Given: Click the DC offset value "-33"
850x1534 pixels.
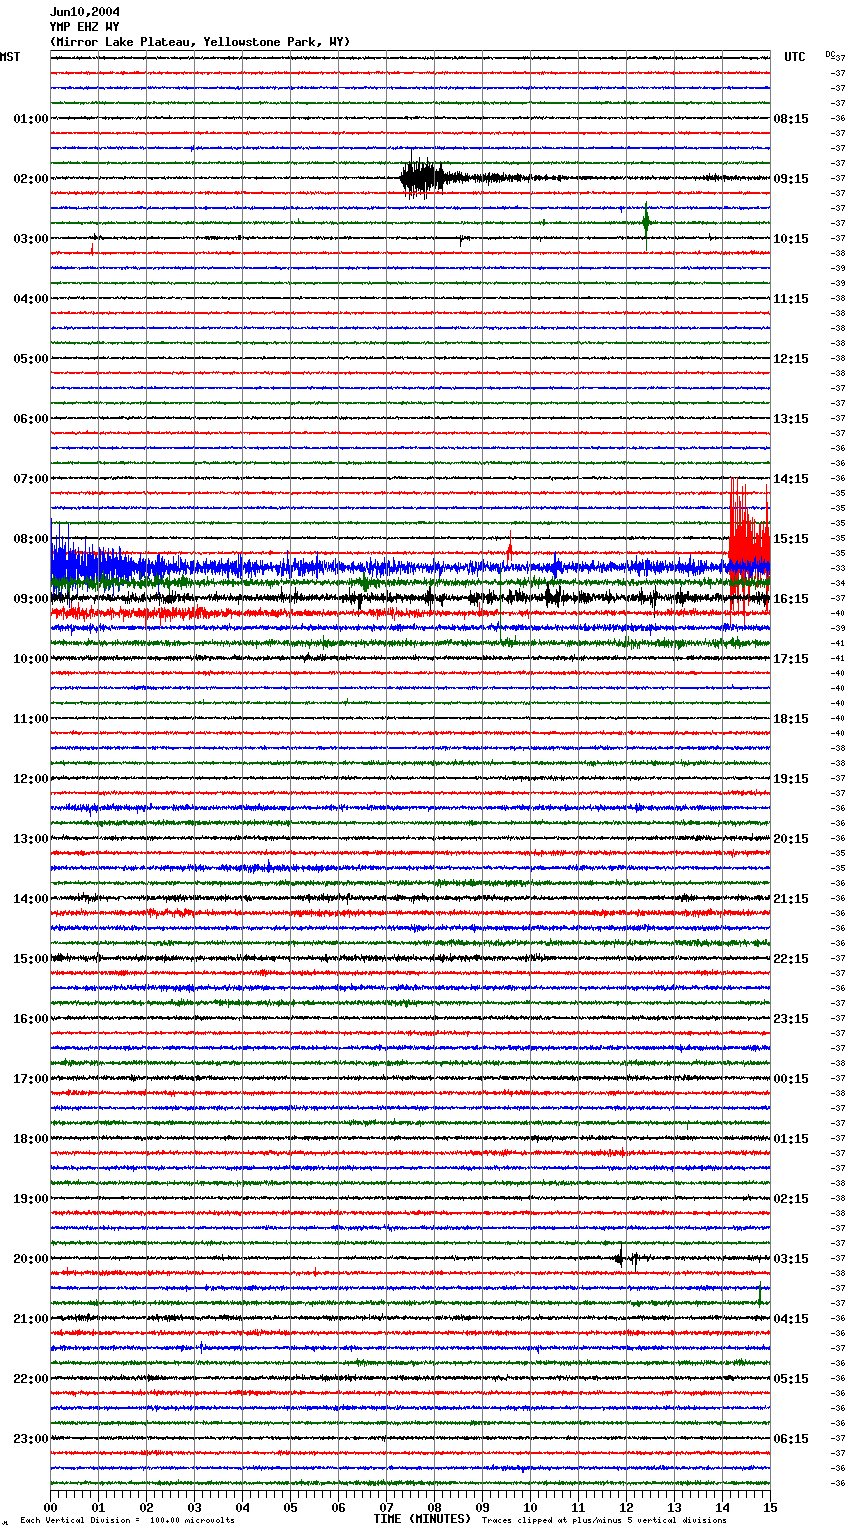Looking at the screenshot, I should click(839, 568).
